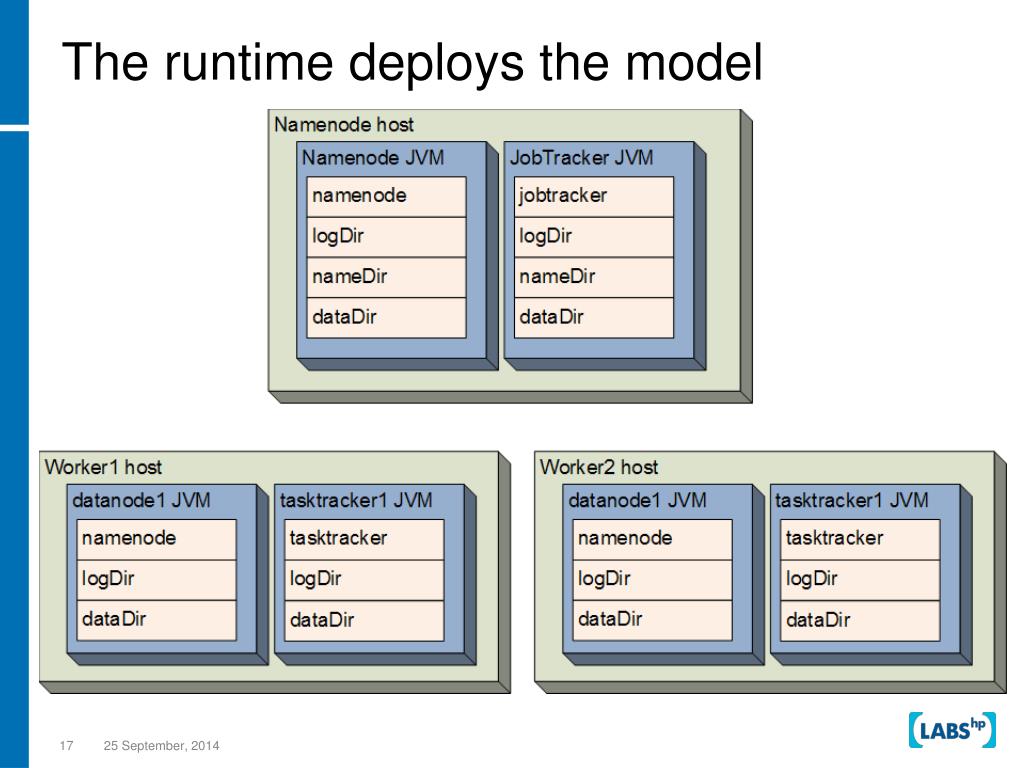
Task: Click logDir inside Namenode JVM
Action: pyautogui.click(x=387, y=237)
